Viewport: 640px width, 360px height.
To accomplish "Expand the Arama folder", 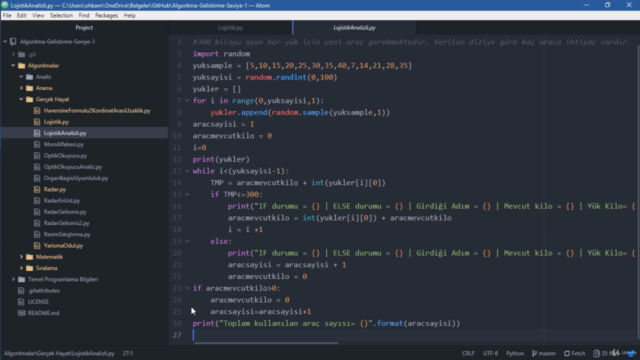I will (21, 88).
